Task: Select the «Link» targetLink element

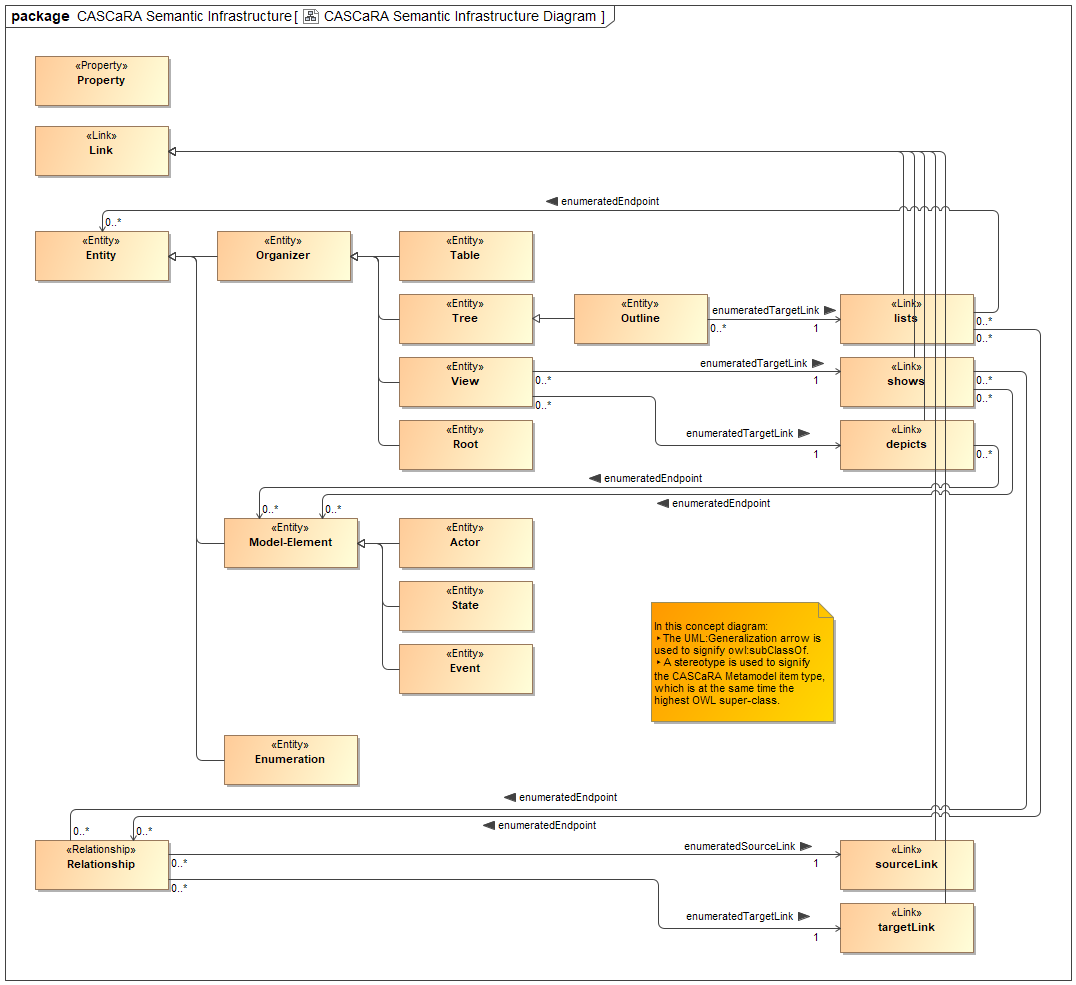Action: (906, 927)
